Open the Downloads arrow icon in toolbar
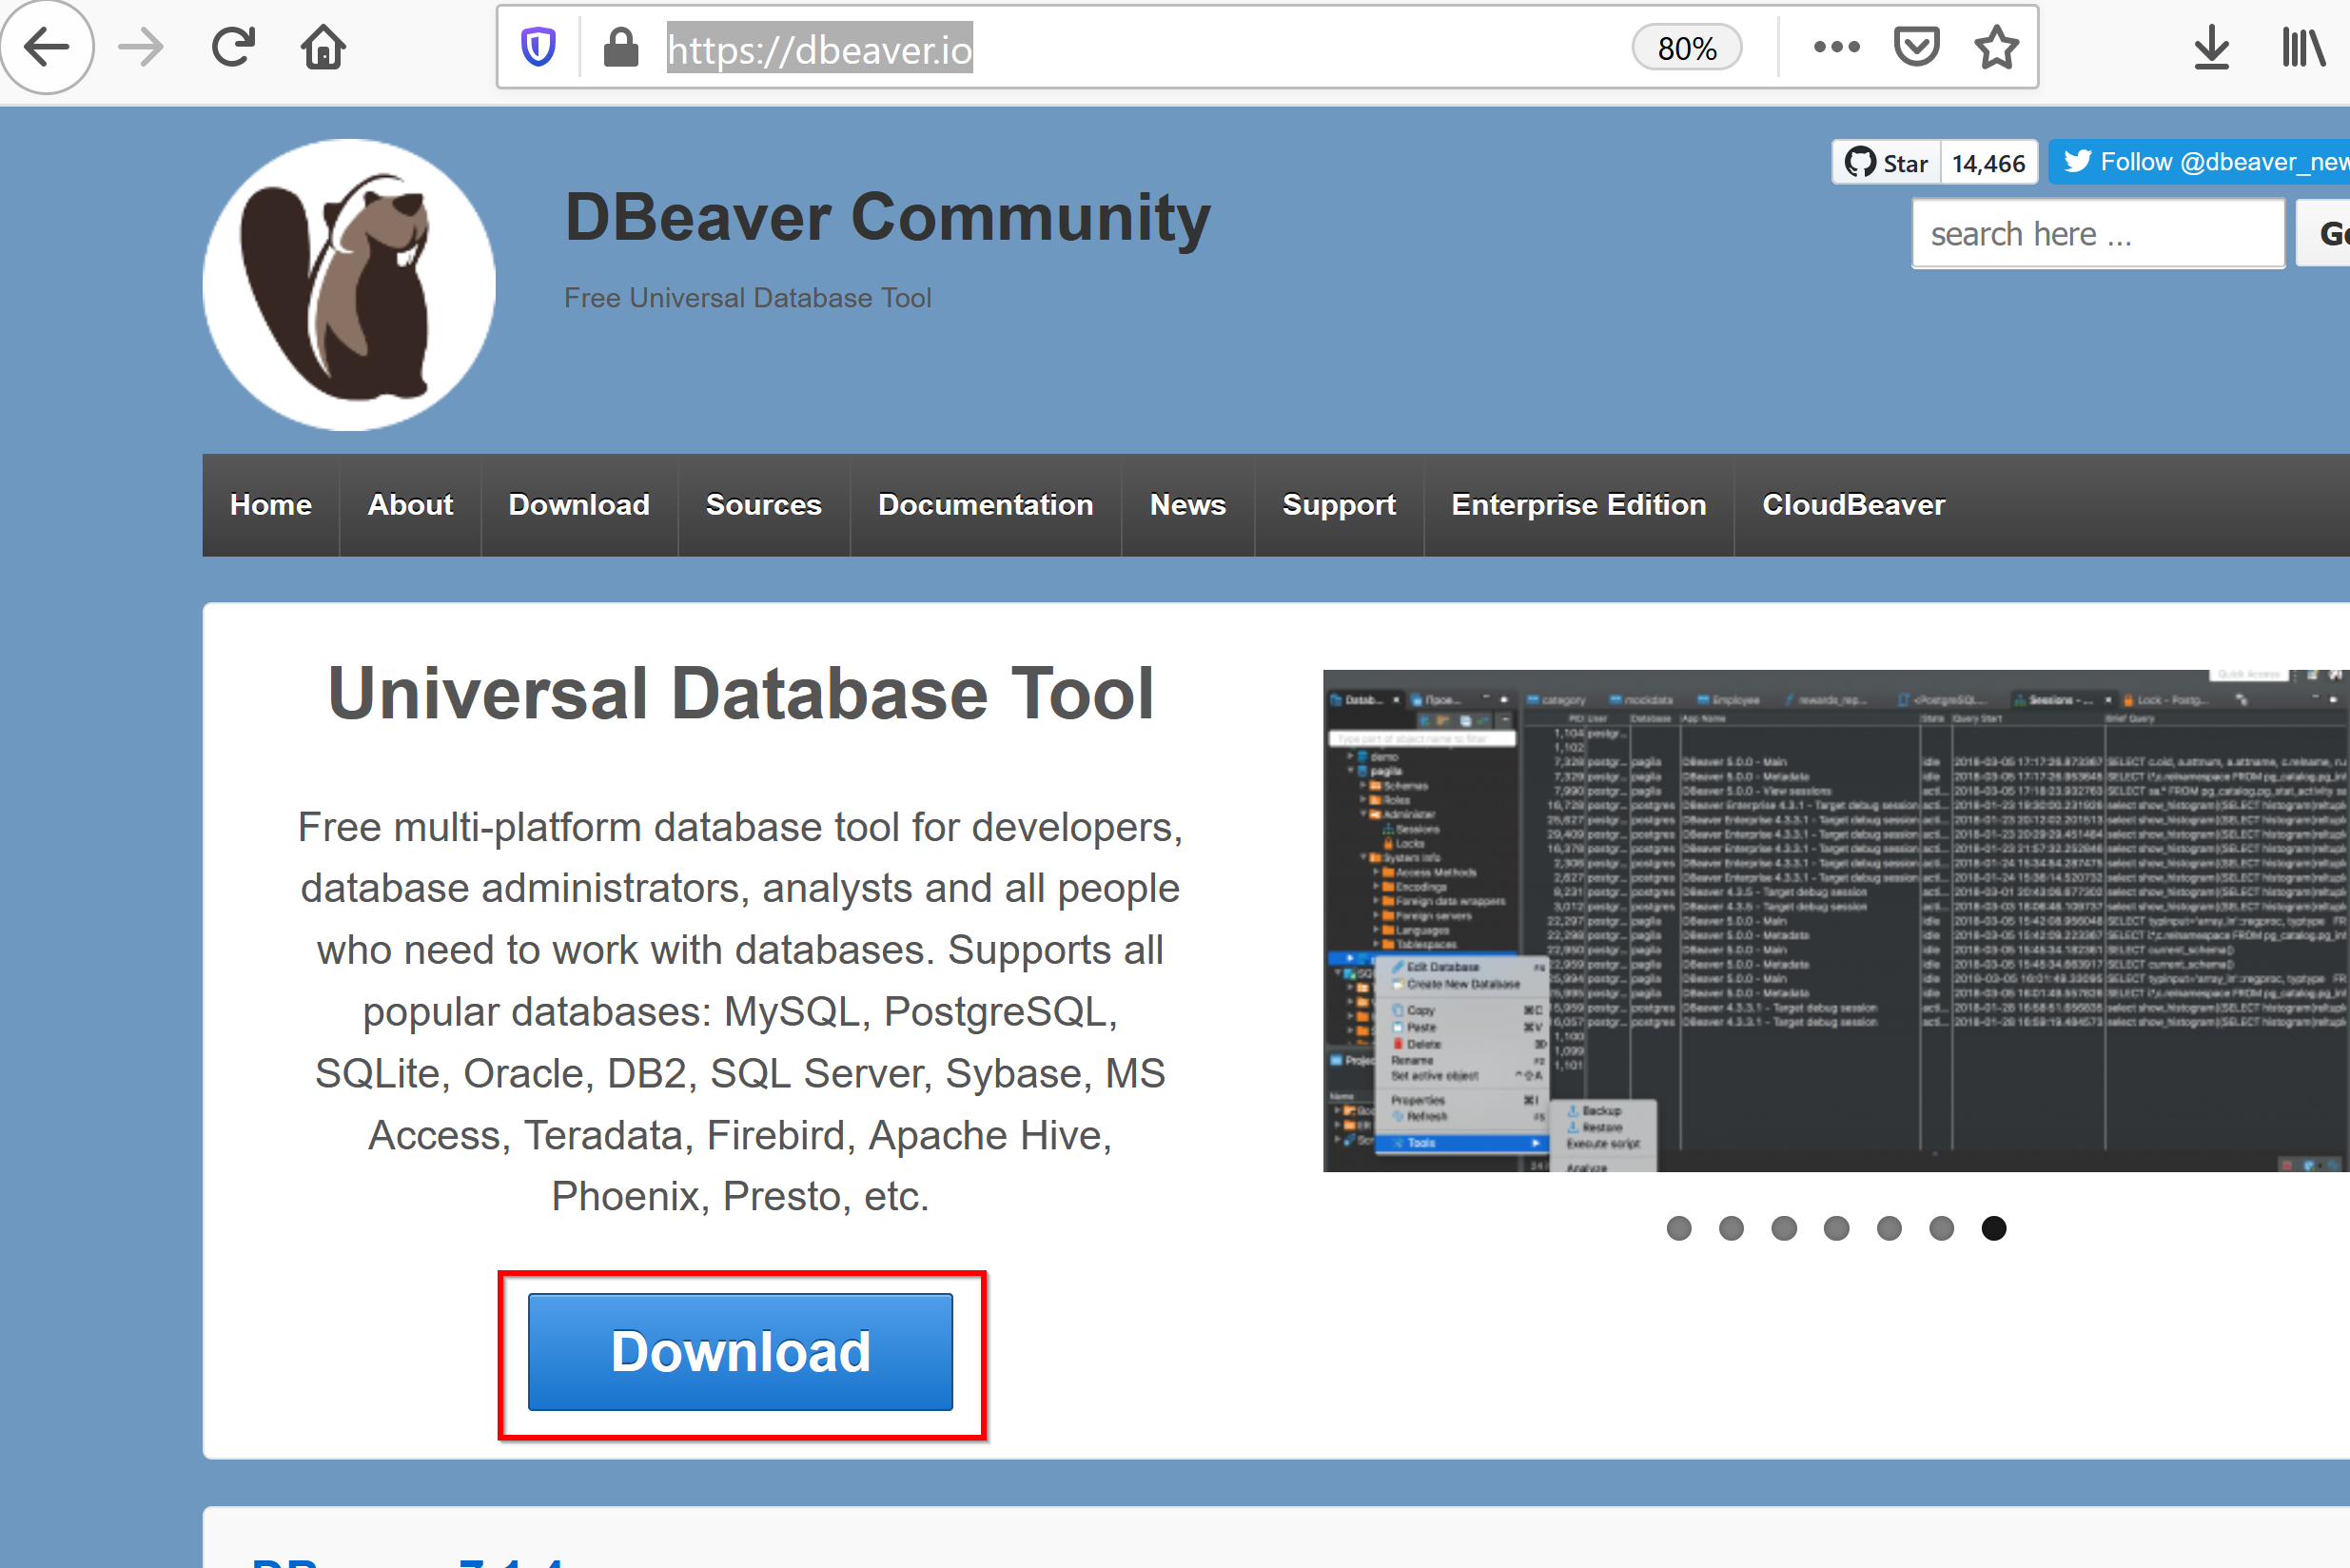The width and height of the screenshot is (2350, 1568). point(2211,47)
